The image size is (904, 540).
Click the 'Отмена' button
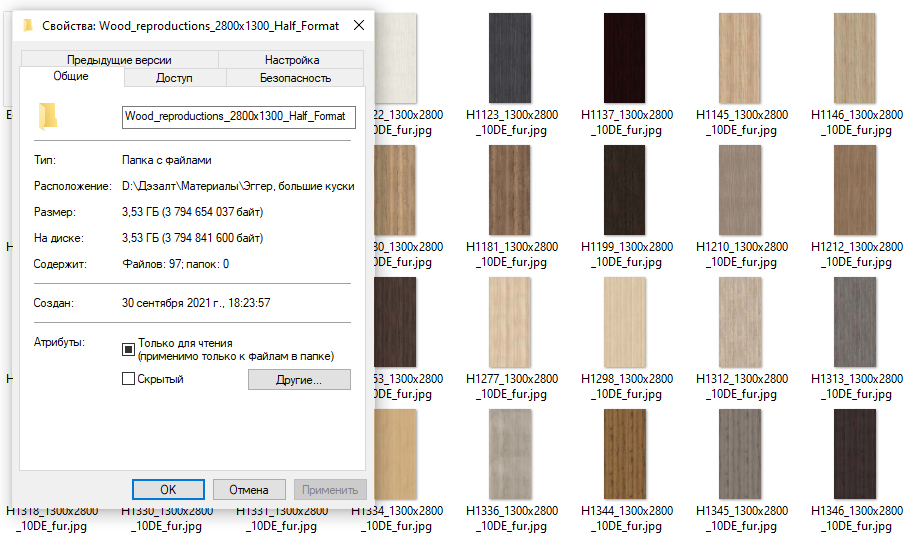pyautogui.click(x=248, y=490)
